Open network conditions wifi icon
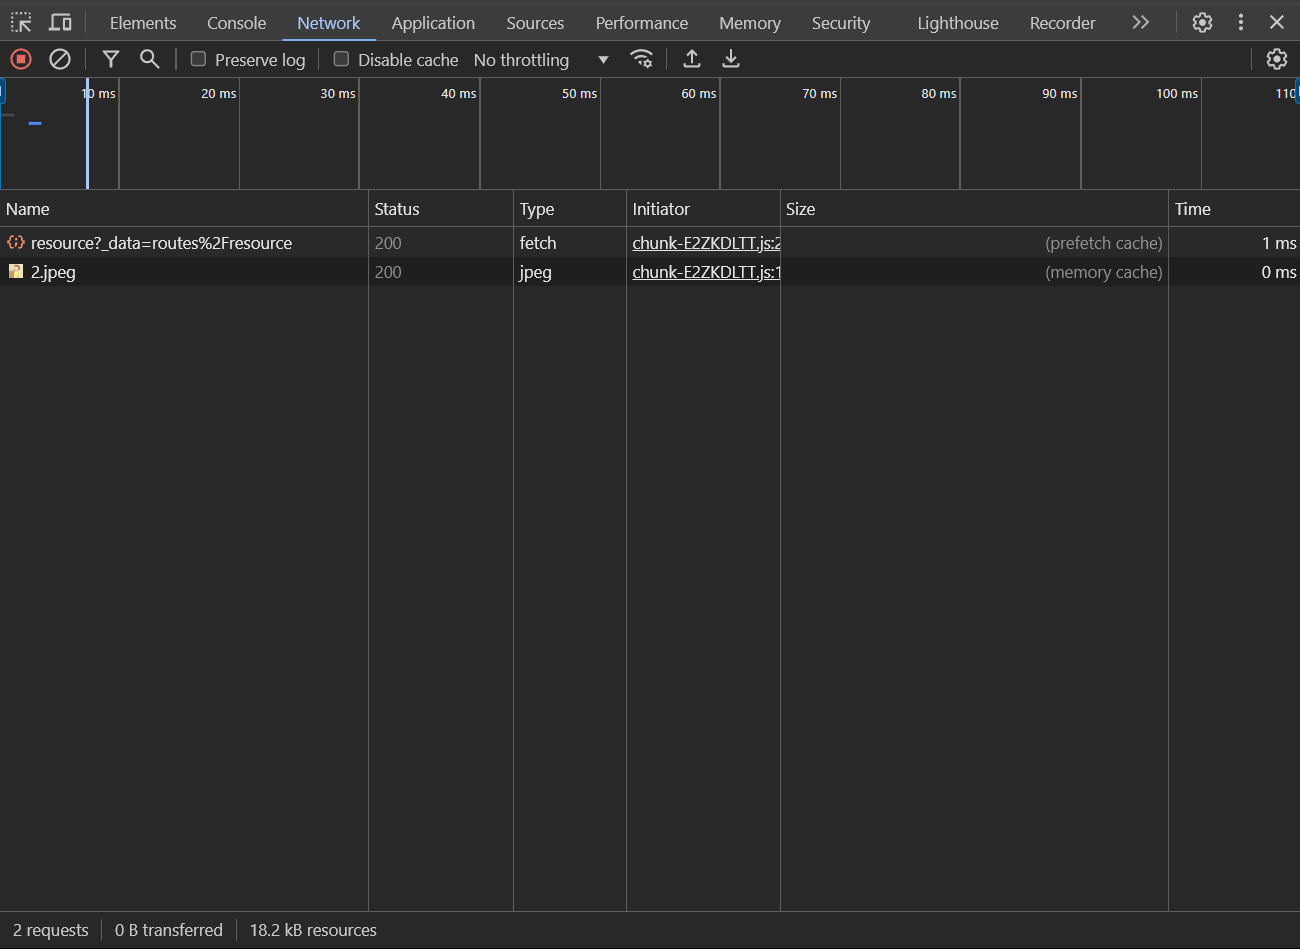The image size is (1300, 949). pyautogui.click(x=642, y=59)
